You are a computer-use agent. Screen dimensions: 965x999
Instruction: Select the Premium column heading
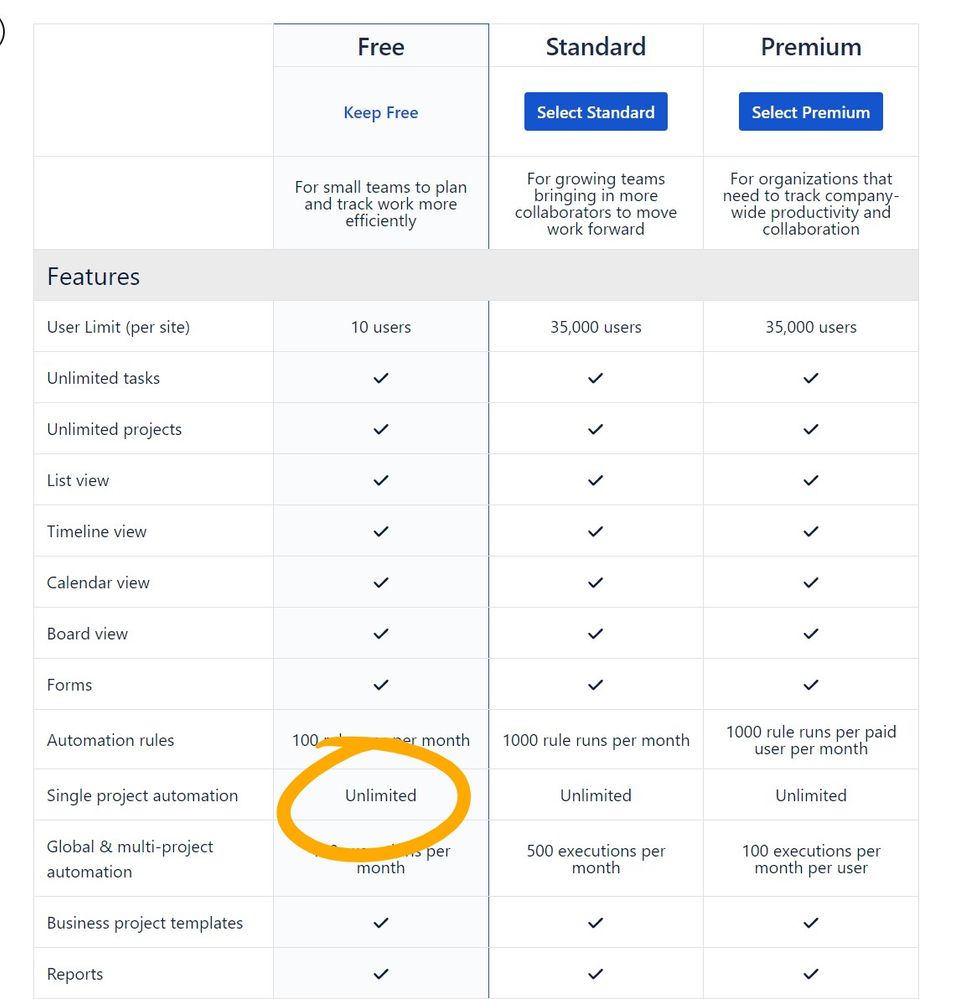pos(811,47)
